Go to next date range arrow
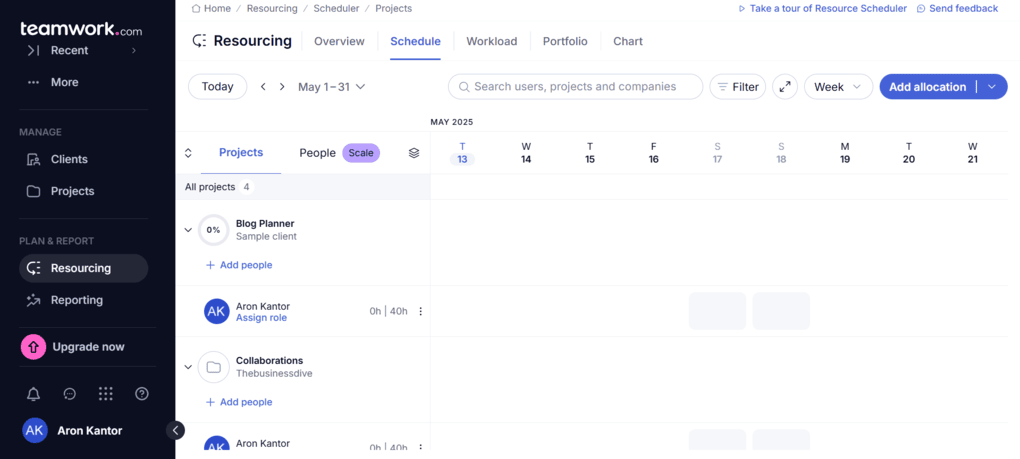 click(x=282, y=86)
